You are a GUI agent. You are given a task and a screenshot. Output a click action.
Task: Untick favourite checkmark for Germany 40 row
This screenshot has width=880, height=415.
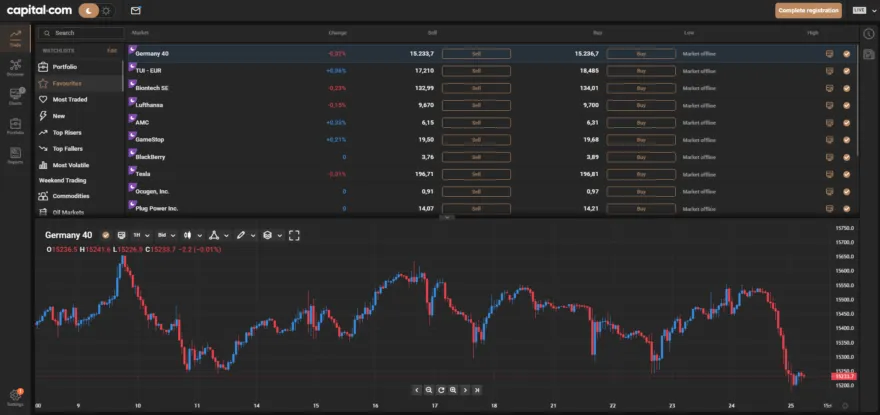coord(847,54)
